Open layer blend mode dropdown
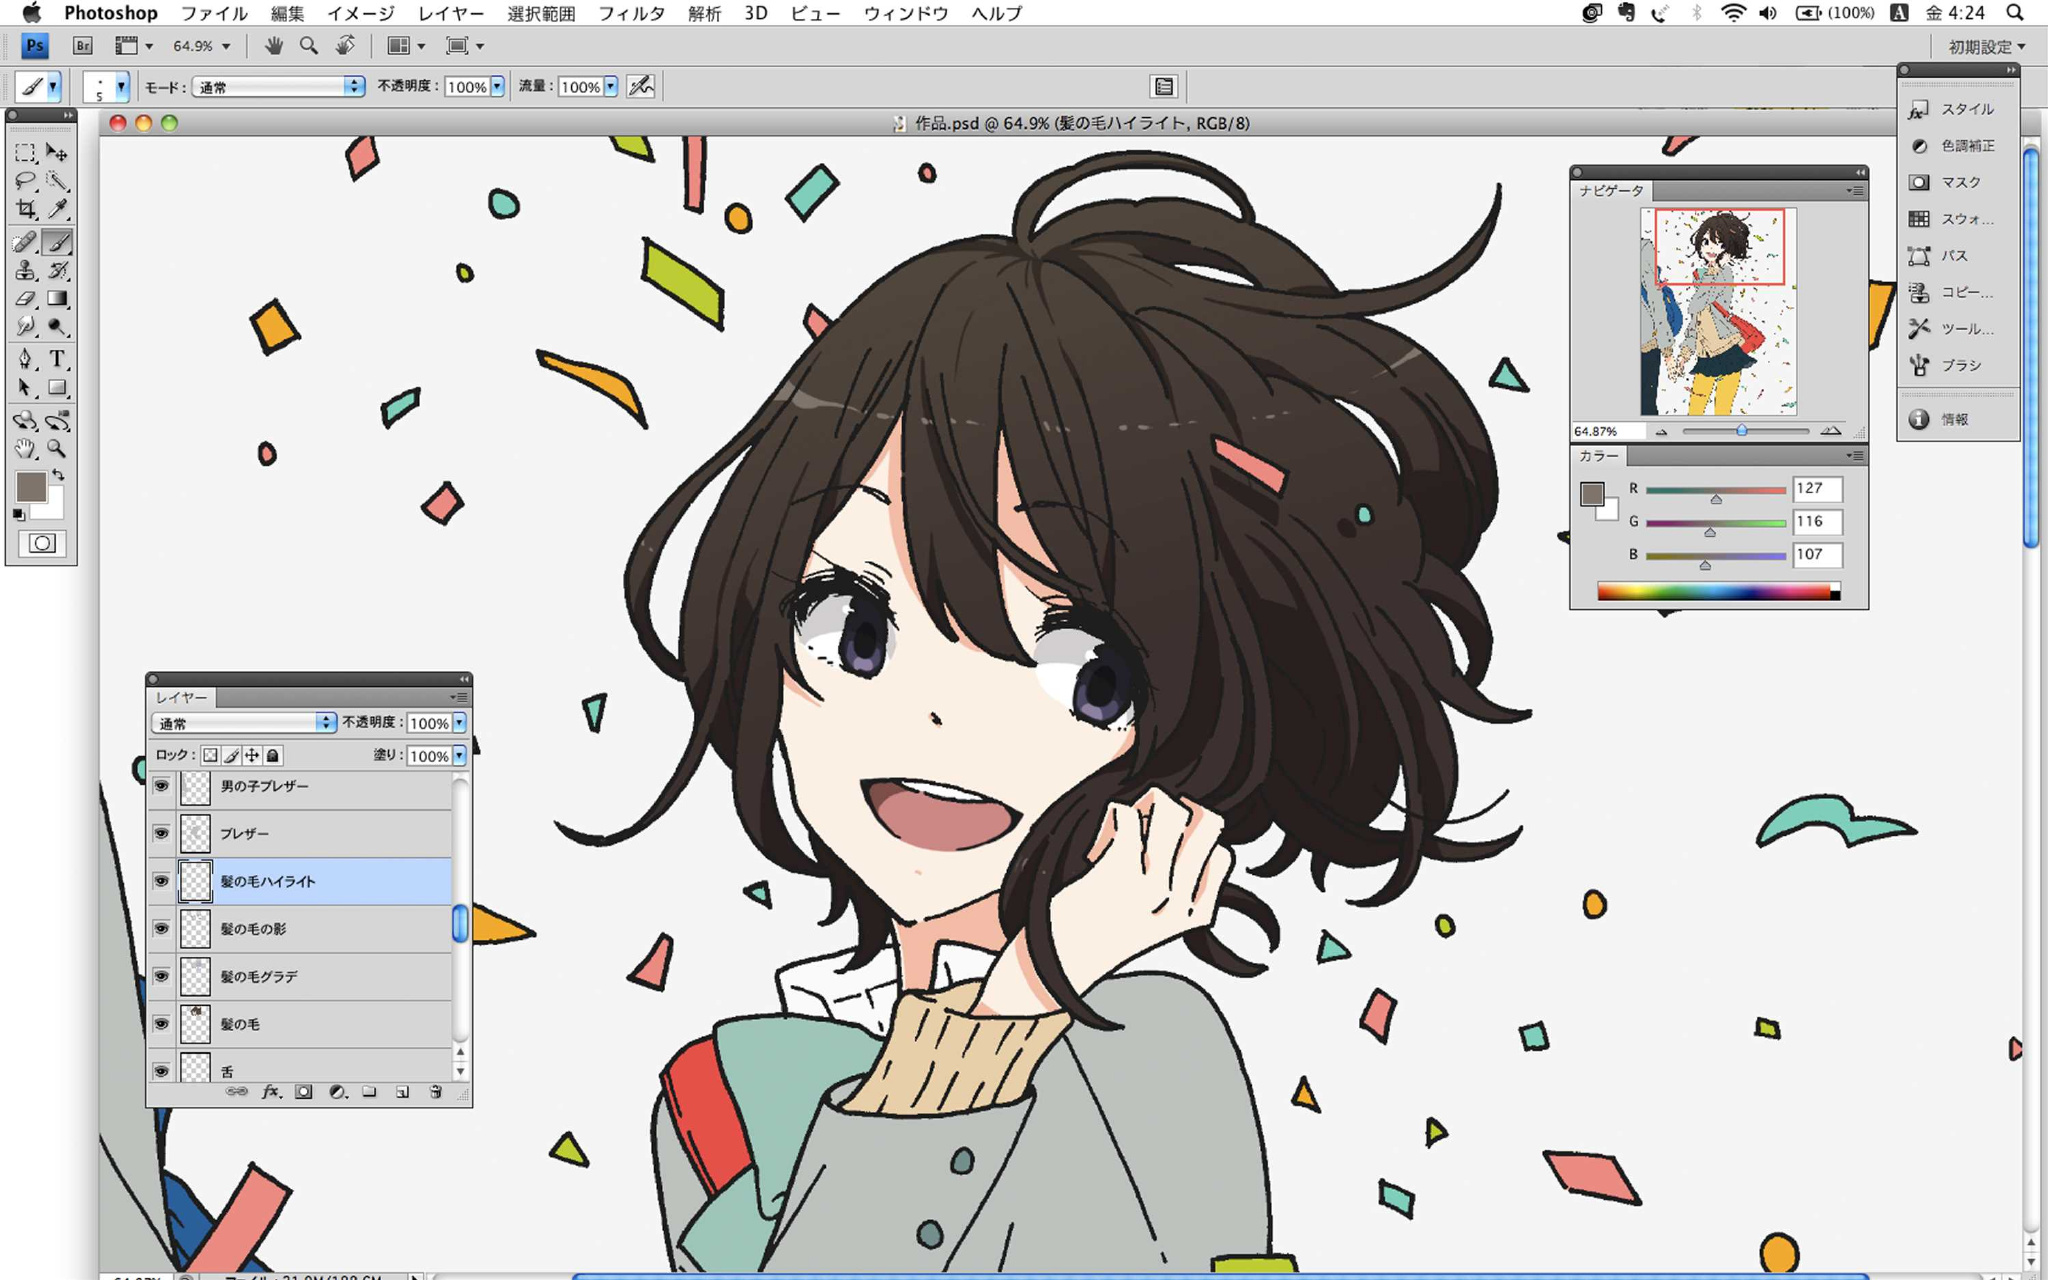Screen dimensions: 2048x1280 (244, 723)
